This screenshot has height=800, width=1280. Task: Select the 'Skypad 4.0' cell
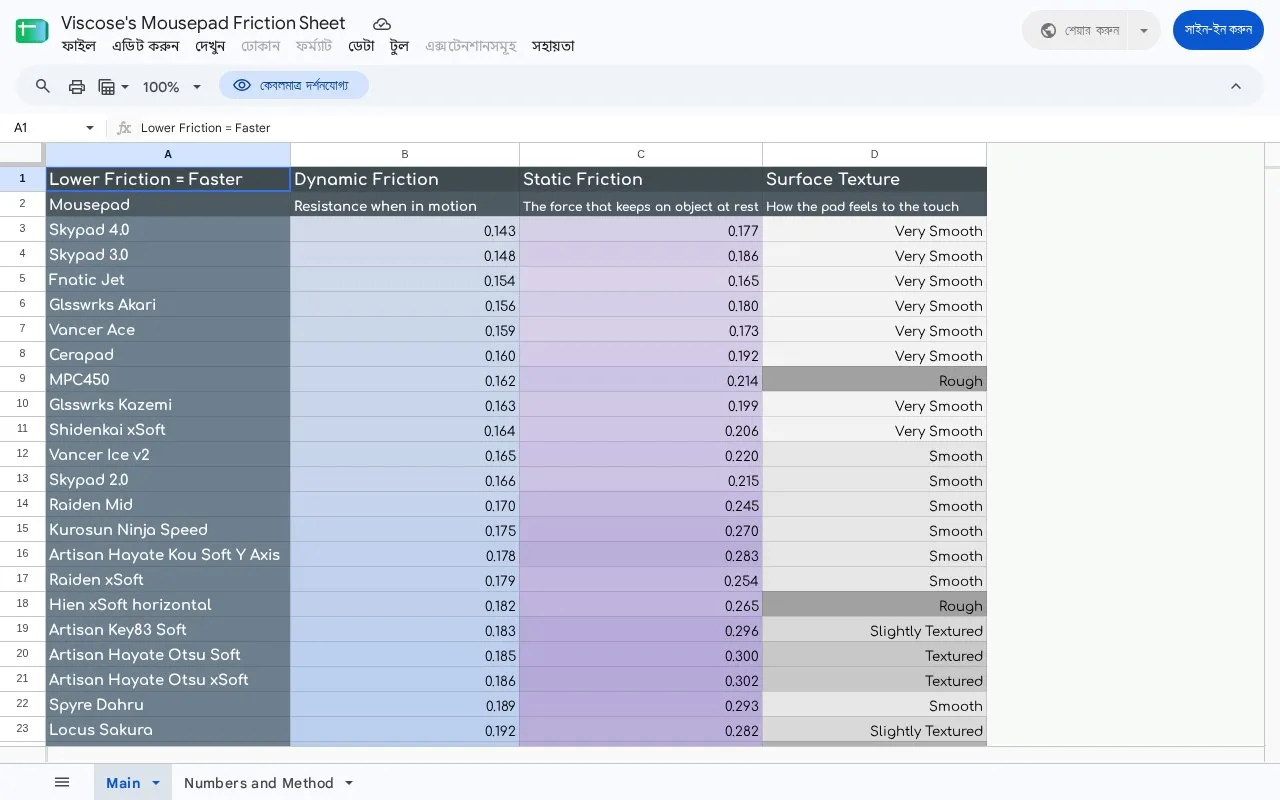[x=168, y=229]
